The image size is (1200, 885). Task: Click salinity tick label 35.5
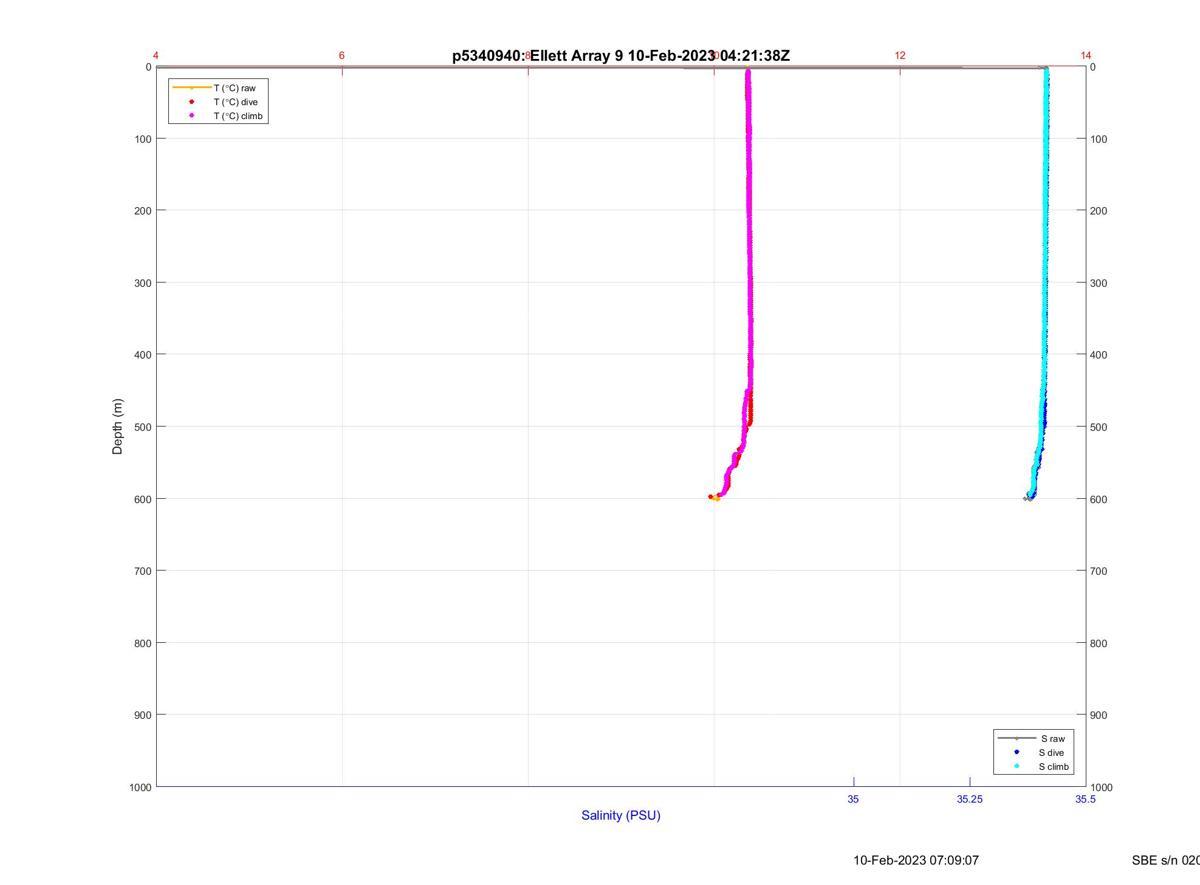point(1085,799)
